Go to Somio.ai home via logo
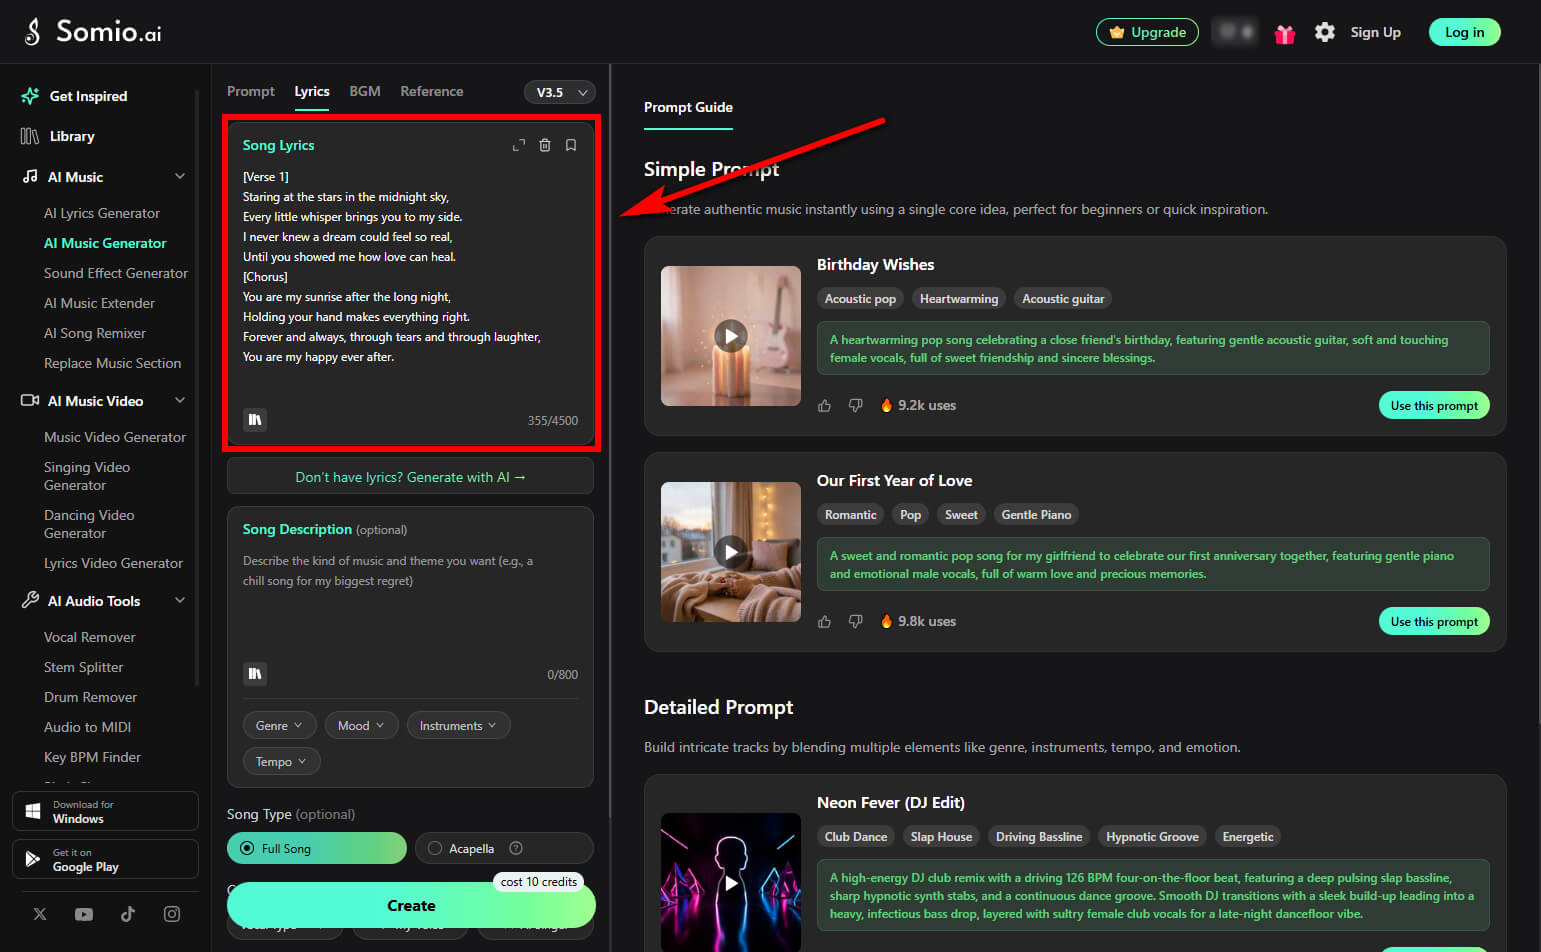The height and width of the screenshot is (952, 1541). (x=92, y=32)
